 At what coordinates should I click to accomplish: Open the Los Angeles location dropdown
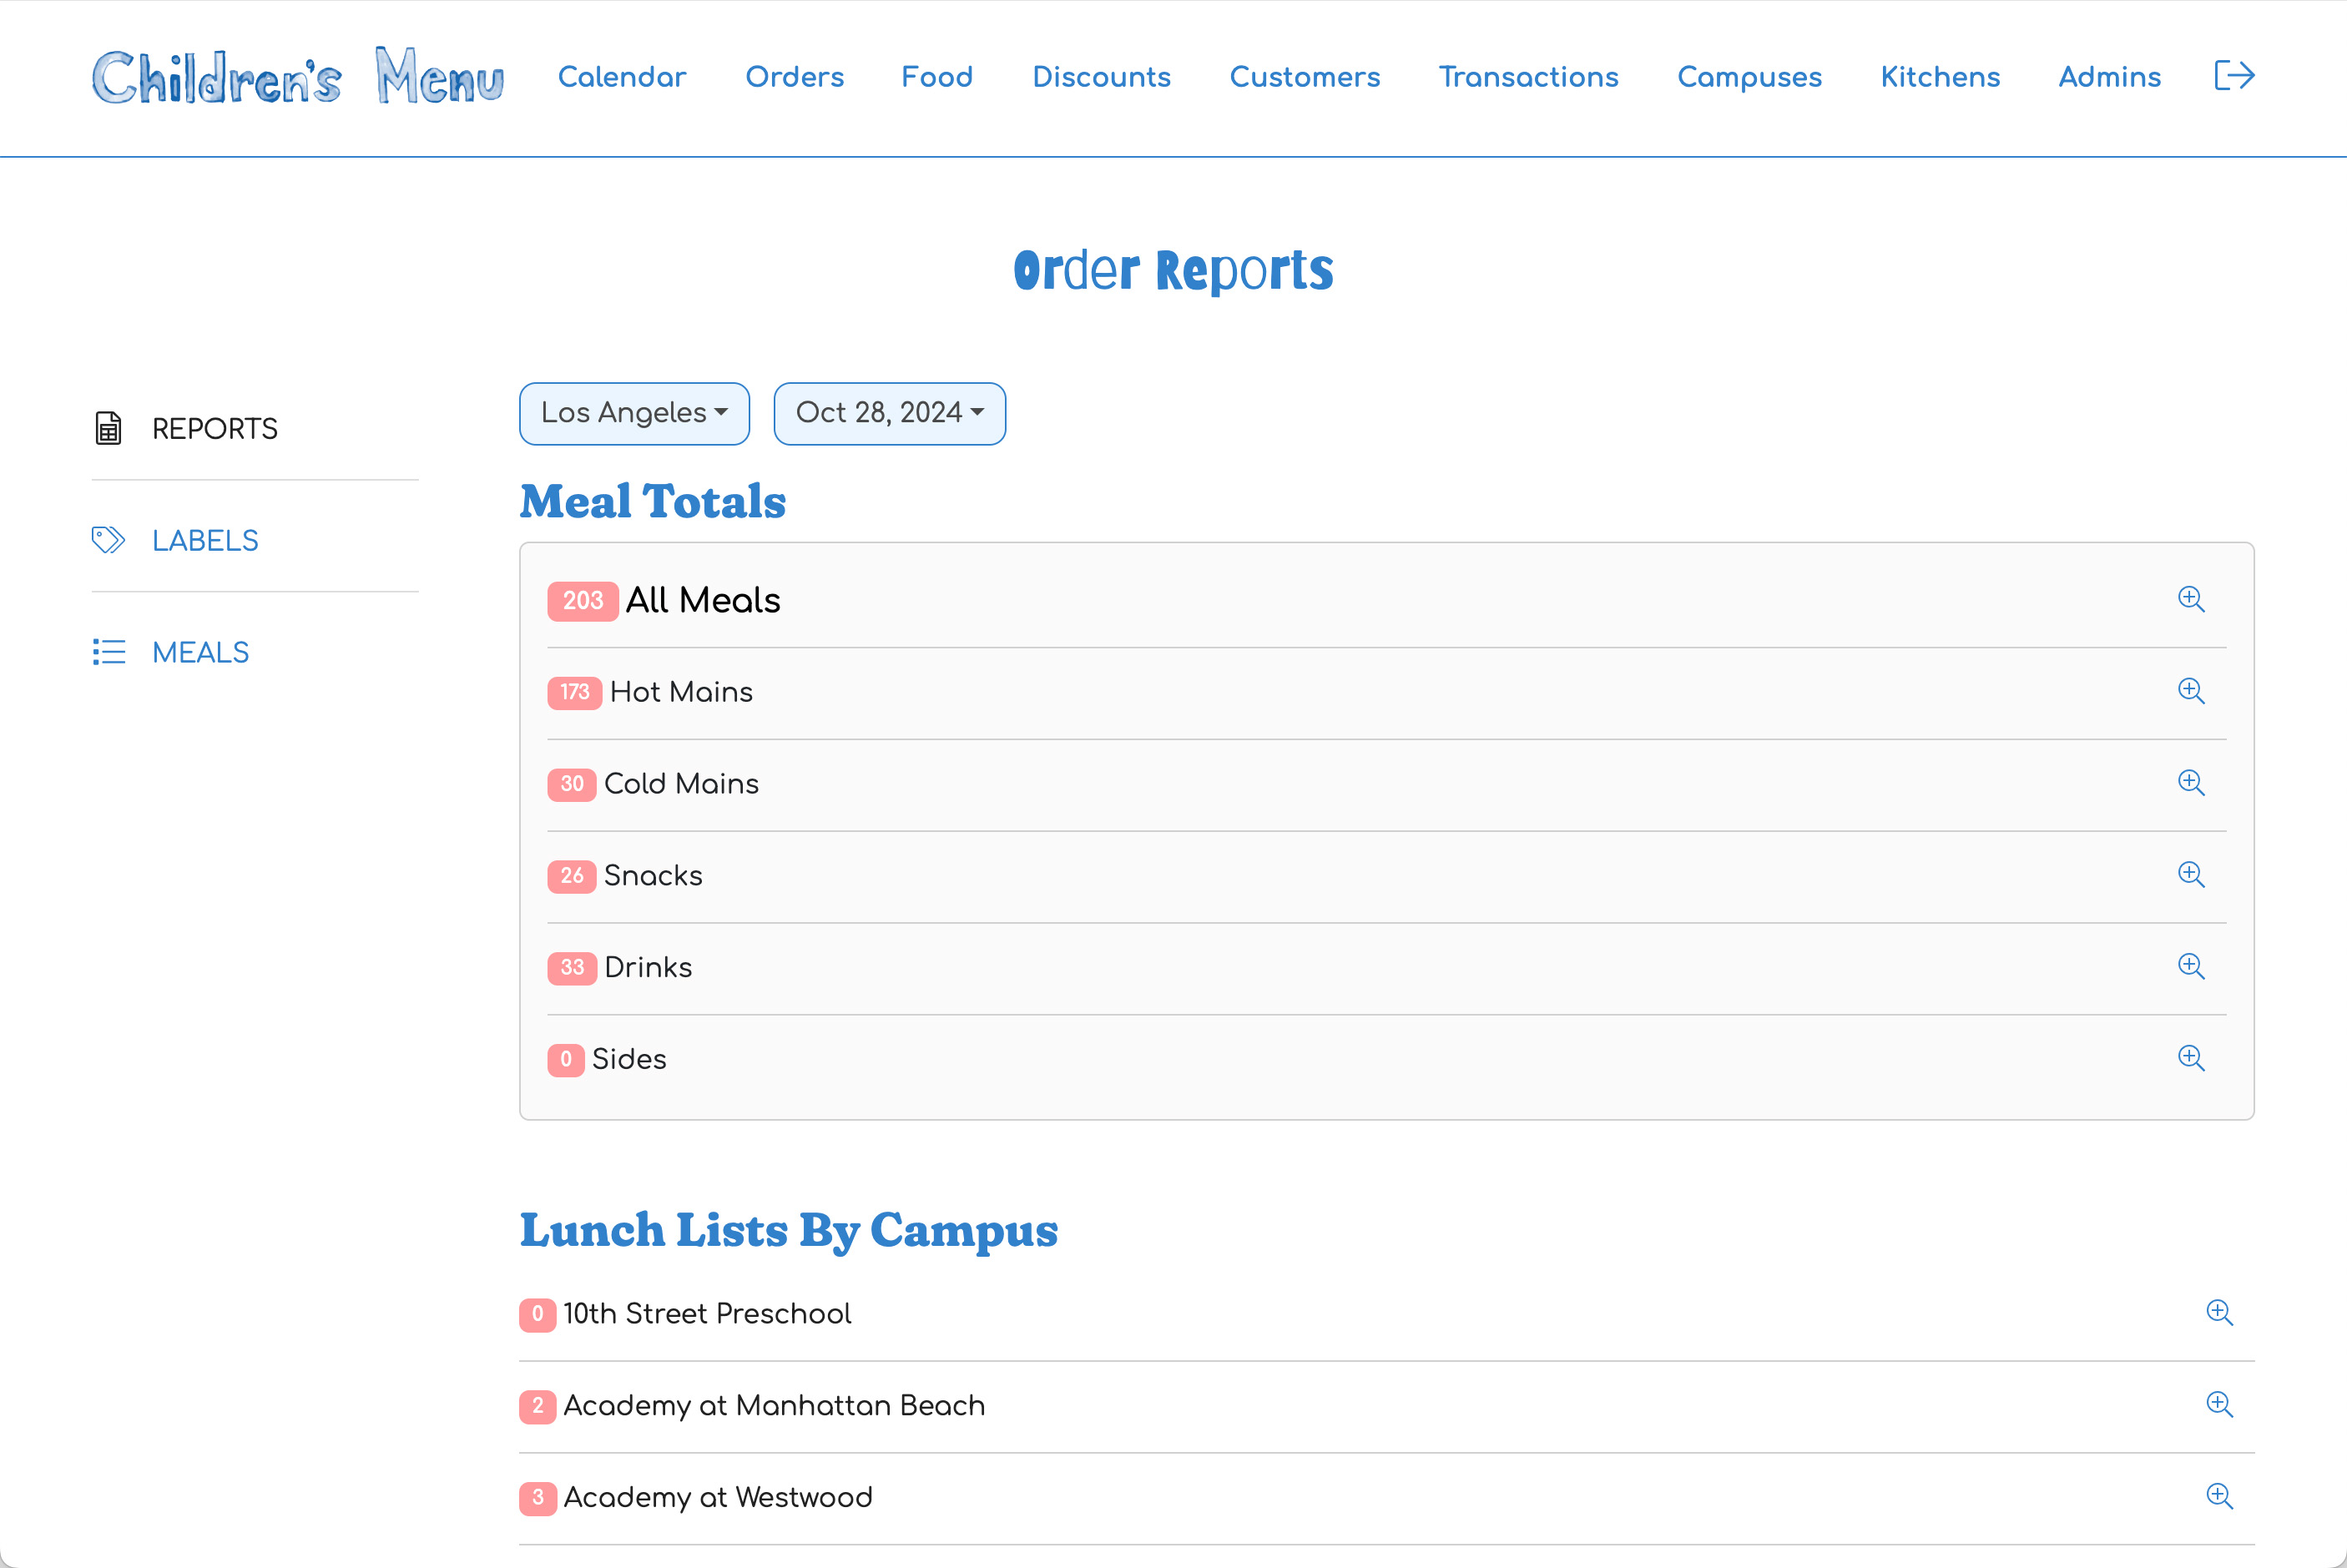(634, 413)
